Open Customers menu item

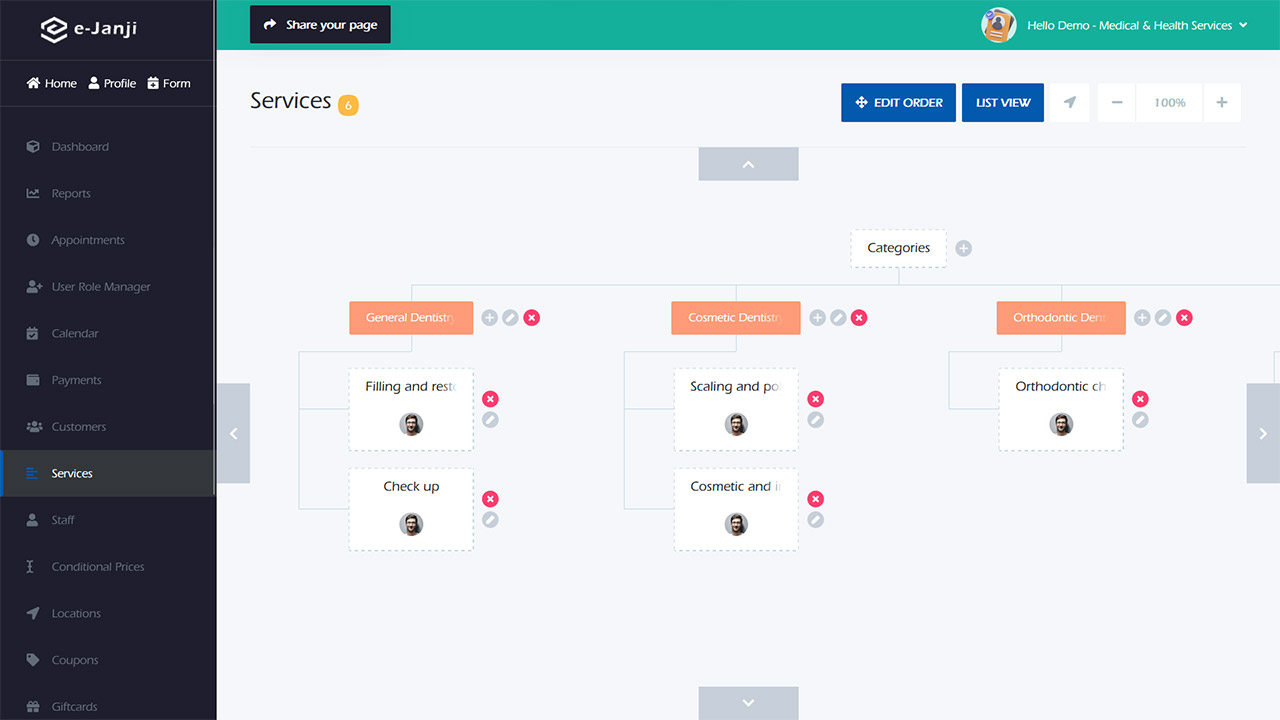click(107, 427)
